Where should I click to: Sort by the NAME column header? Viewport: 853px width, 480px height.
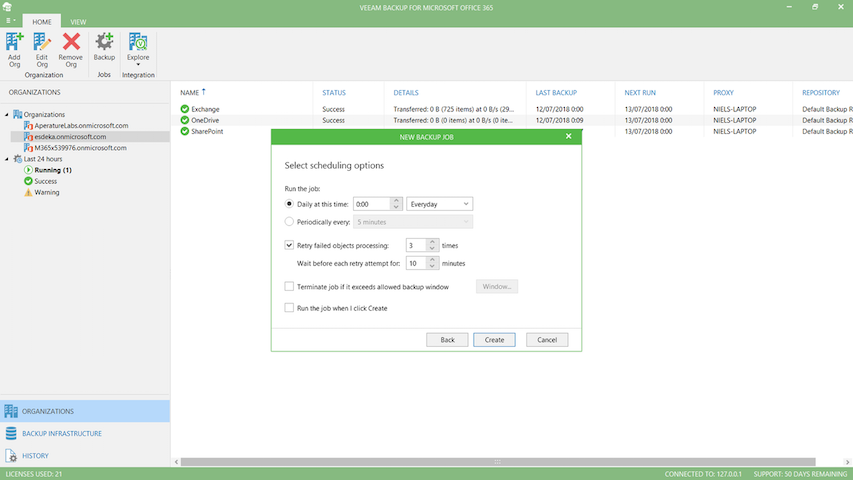coord(189,93)
